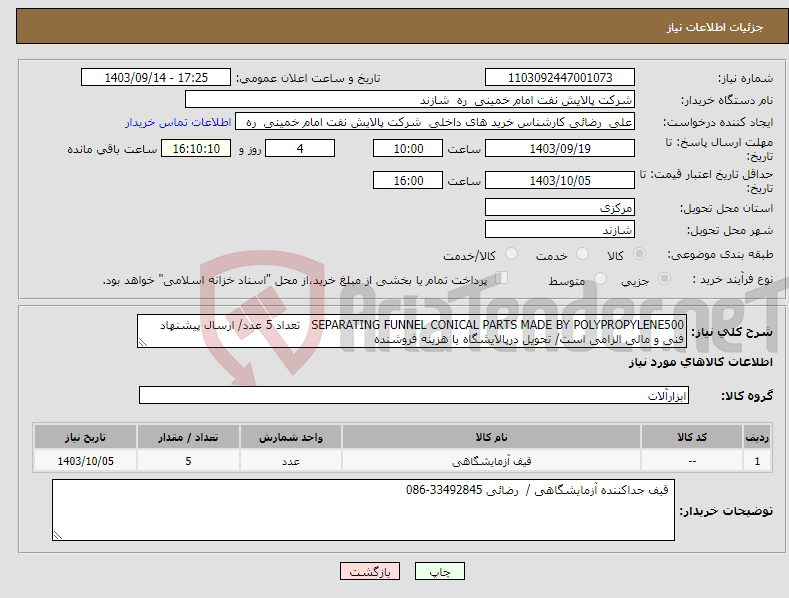The width and height of the screenshot is (789, 598).
Task: Toggle the Islamic treasury payment checkbox
Action: (502, 277)
